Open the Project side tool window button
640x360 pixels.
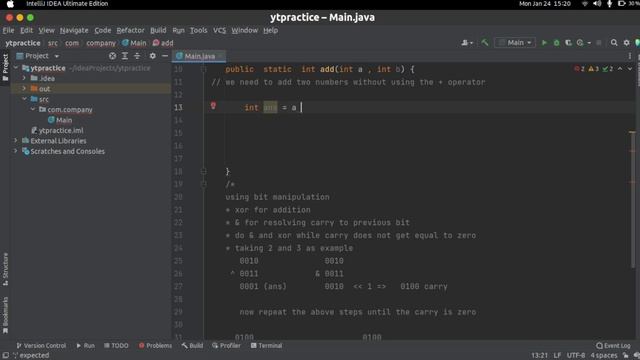click(5, 67)
